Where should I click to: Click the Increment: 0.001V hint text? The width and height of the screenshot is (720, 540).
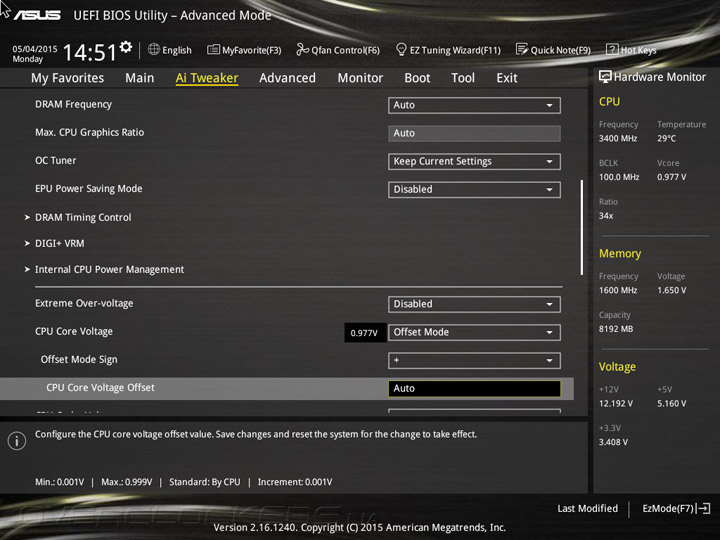pyautogui.click(x=295, y=482)
